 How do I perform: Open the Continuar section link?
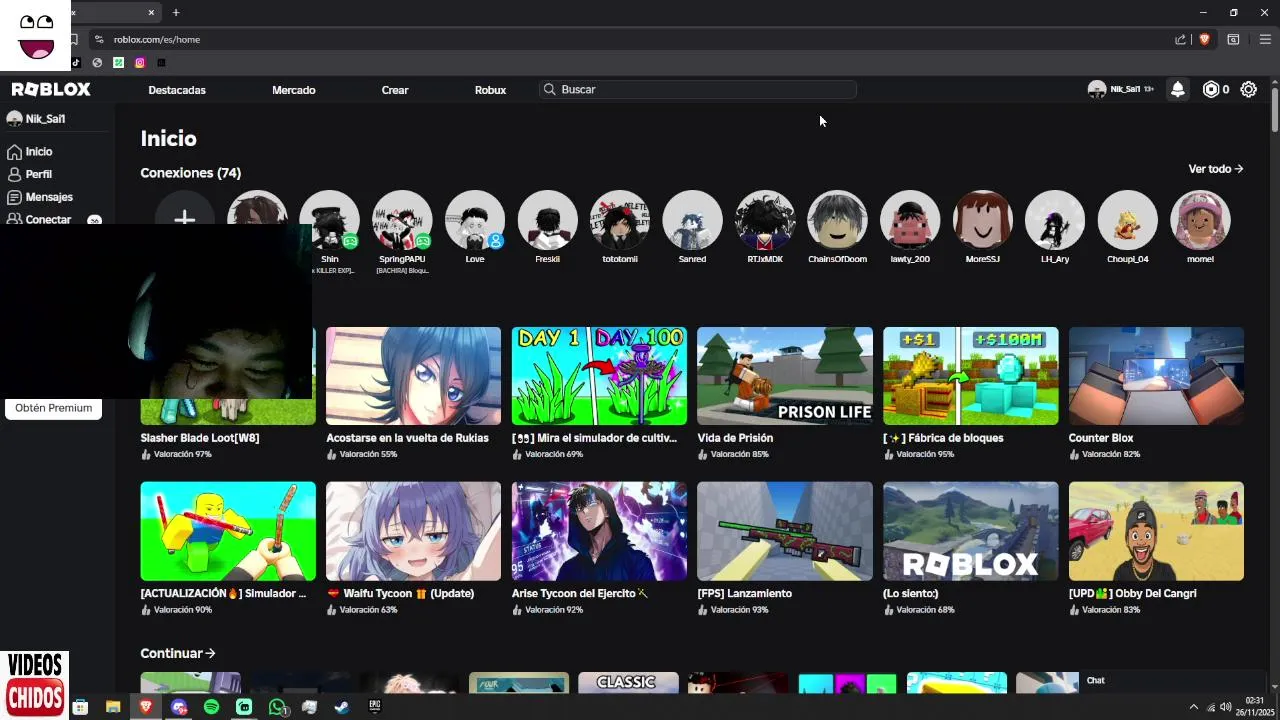point(178,653)
